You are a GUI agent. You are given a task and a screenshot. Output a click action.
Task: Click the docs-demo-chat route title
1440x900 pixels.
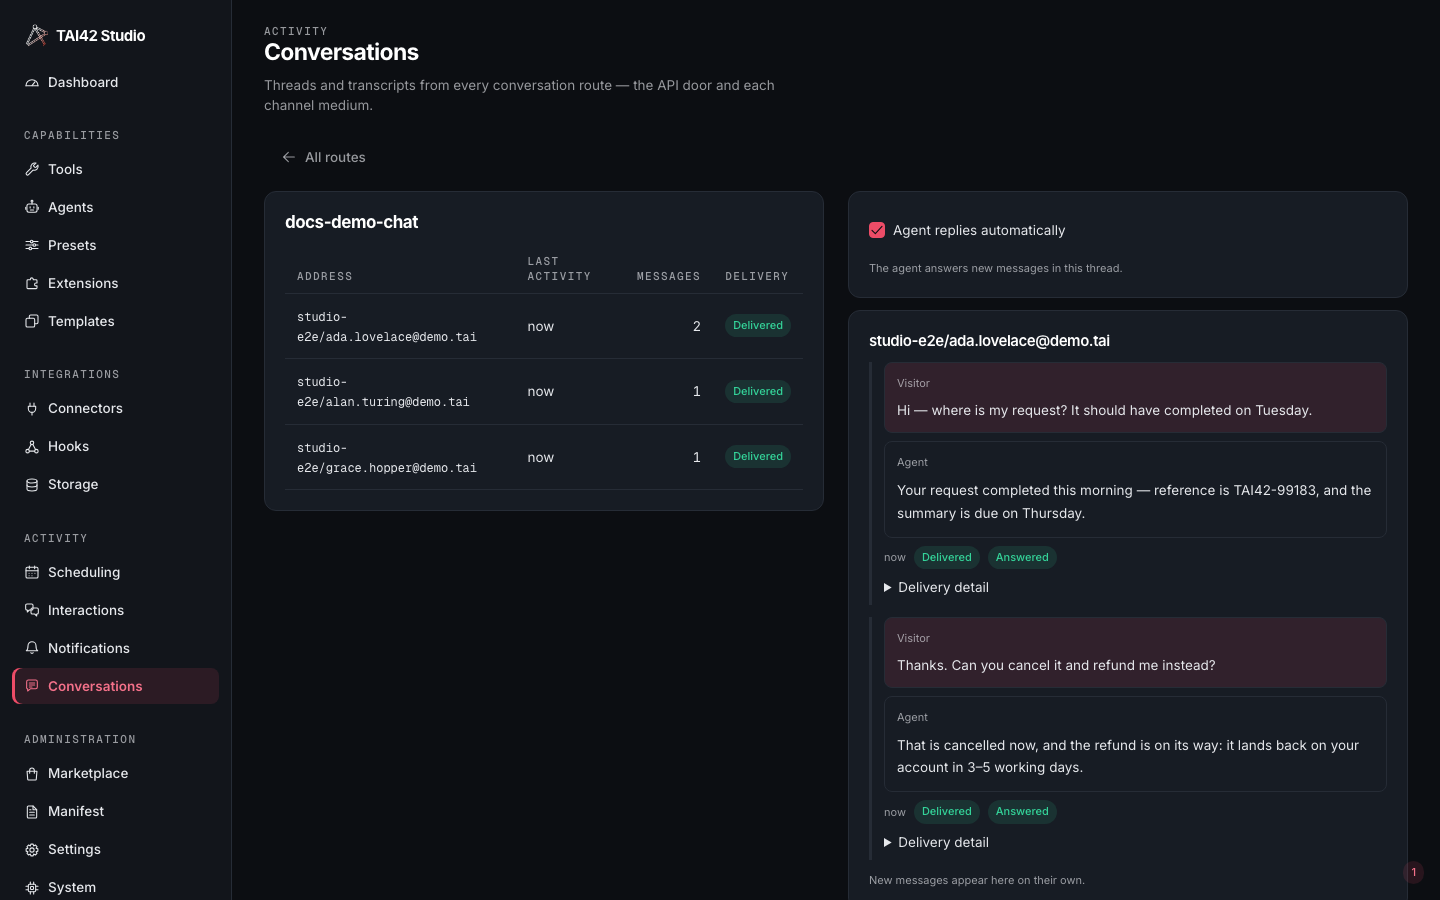352,222
